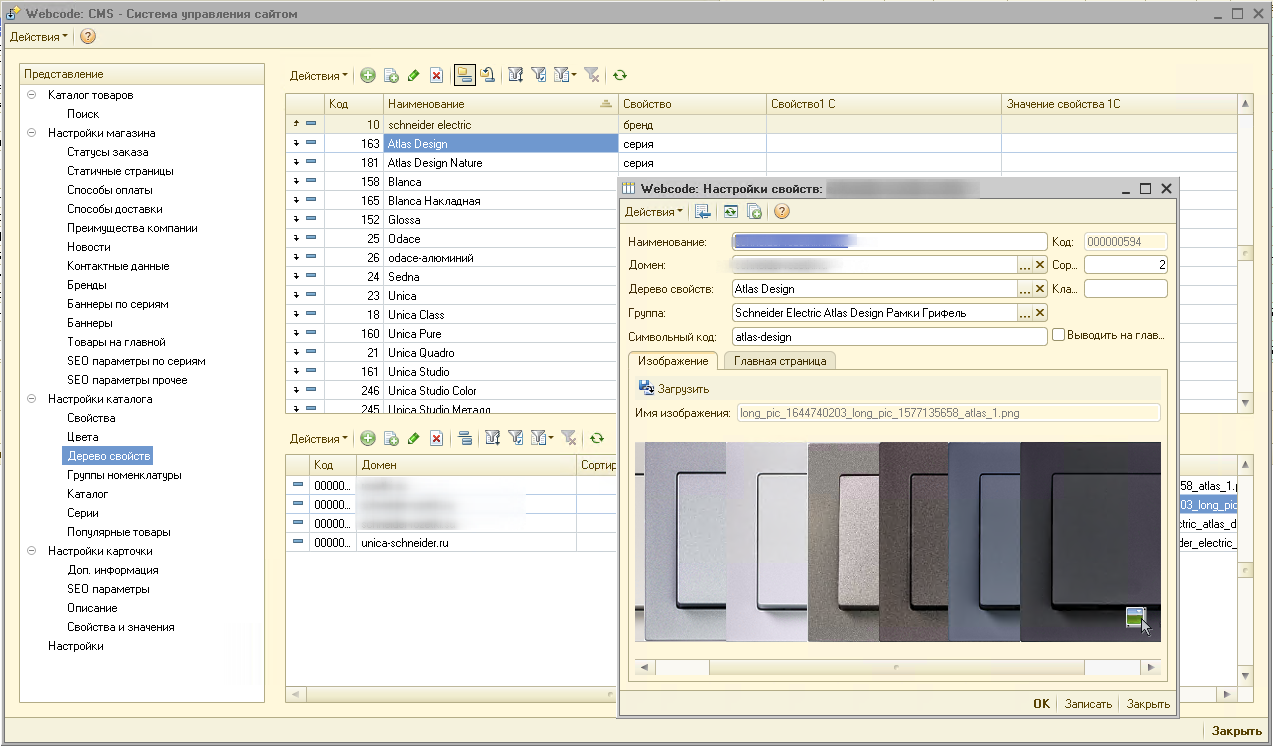Click the Записать button
Image resolution: width=1273 pixels, height=748 pixels.
pyautogui.click(x=1087, y=704)
